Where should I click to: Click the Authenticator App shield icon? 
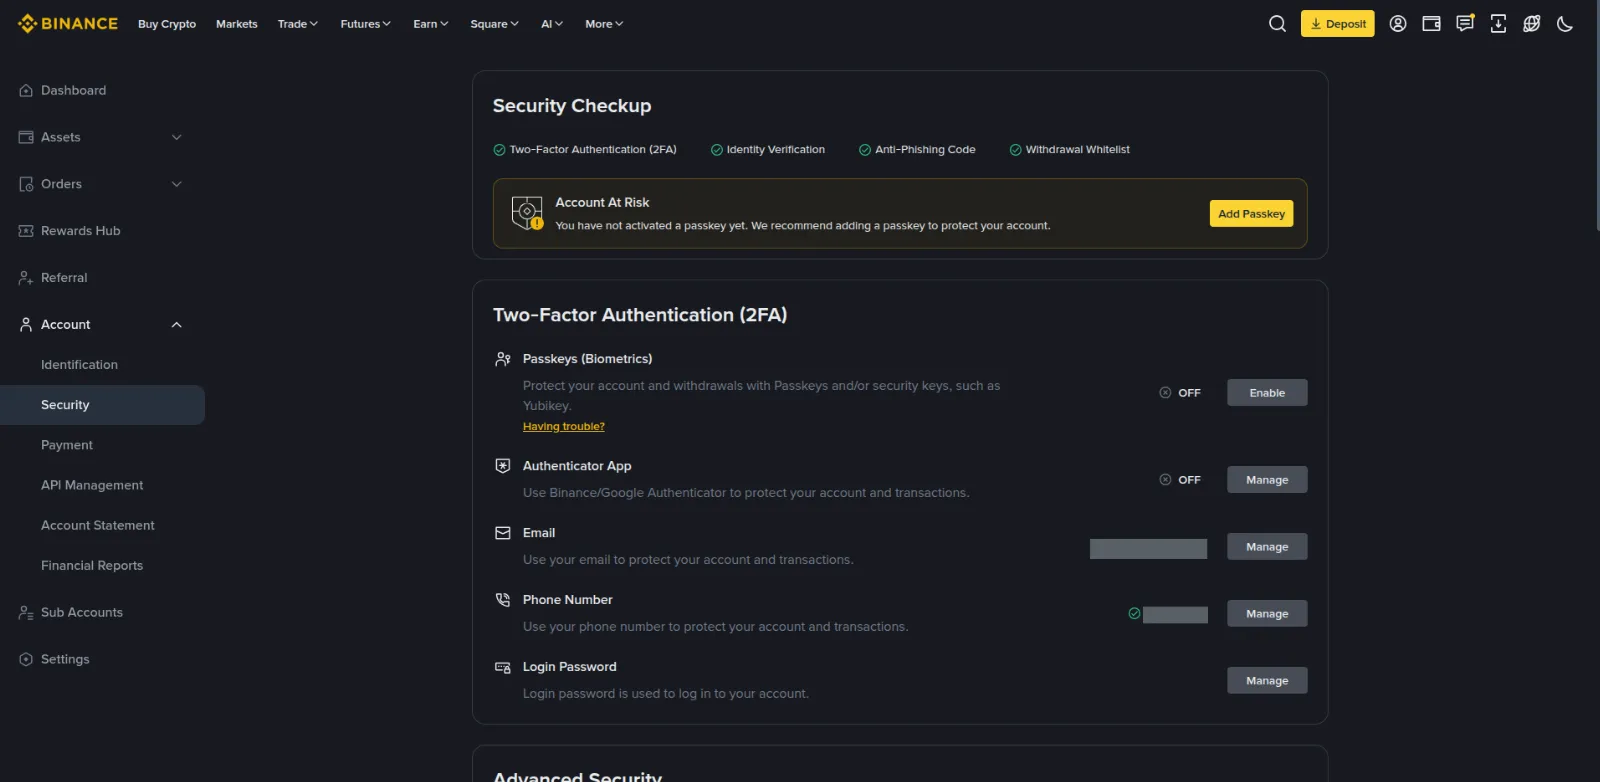click(503, 466)
